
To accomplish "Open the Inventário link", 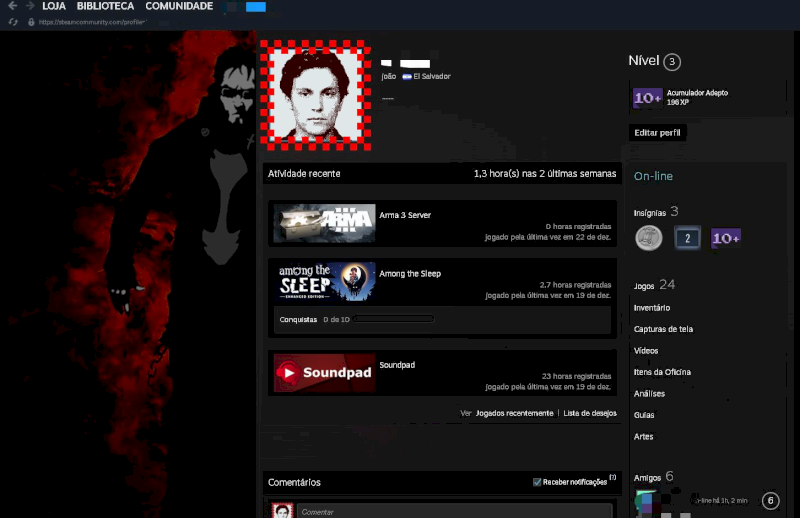I will point(652,308).
